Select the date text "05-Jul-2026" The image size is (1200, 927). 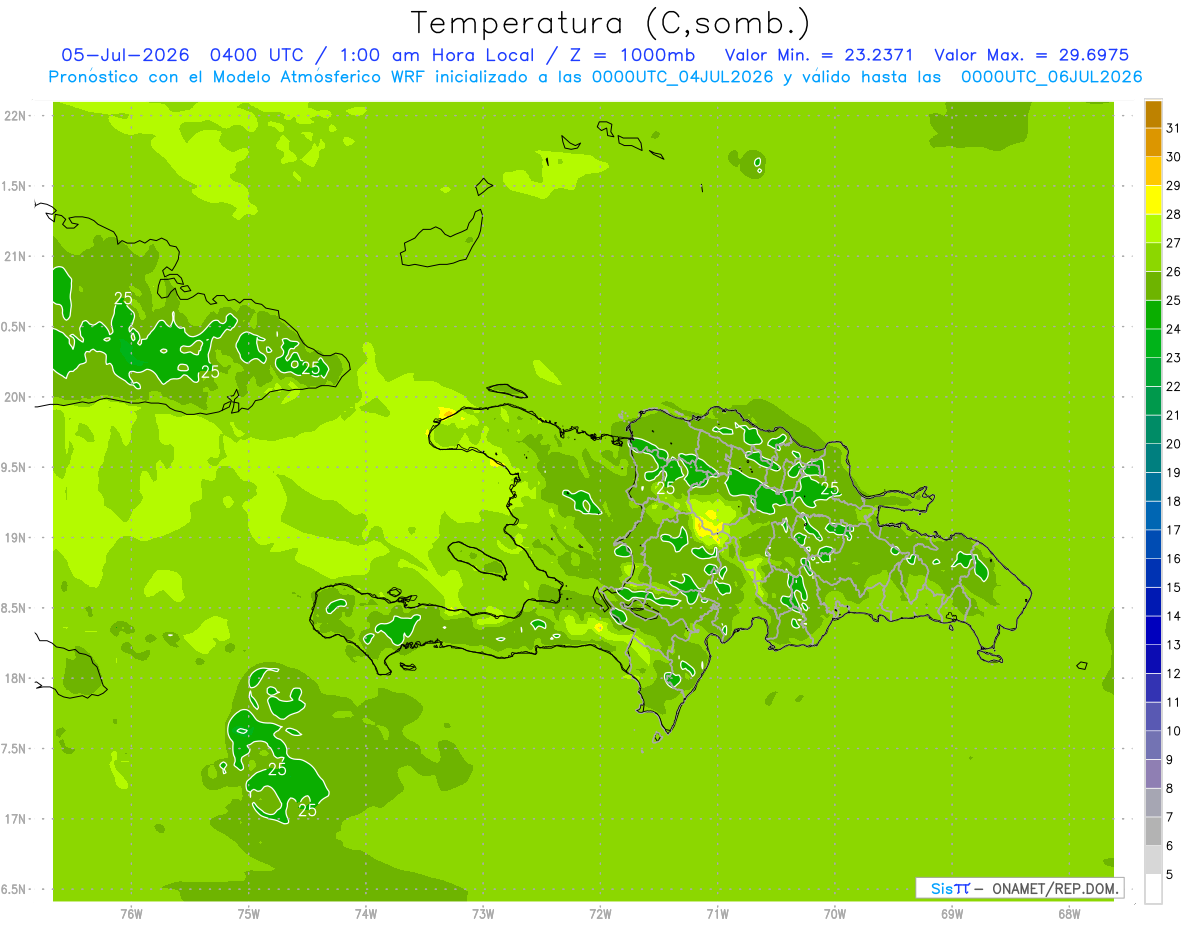[x=126, y=55]
